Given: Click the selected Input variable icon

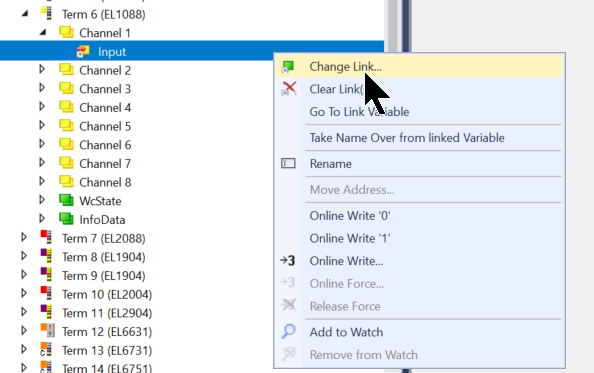Looking at the screenshot, I should [x=83, y=52].
